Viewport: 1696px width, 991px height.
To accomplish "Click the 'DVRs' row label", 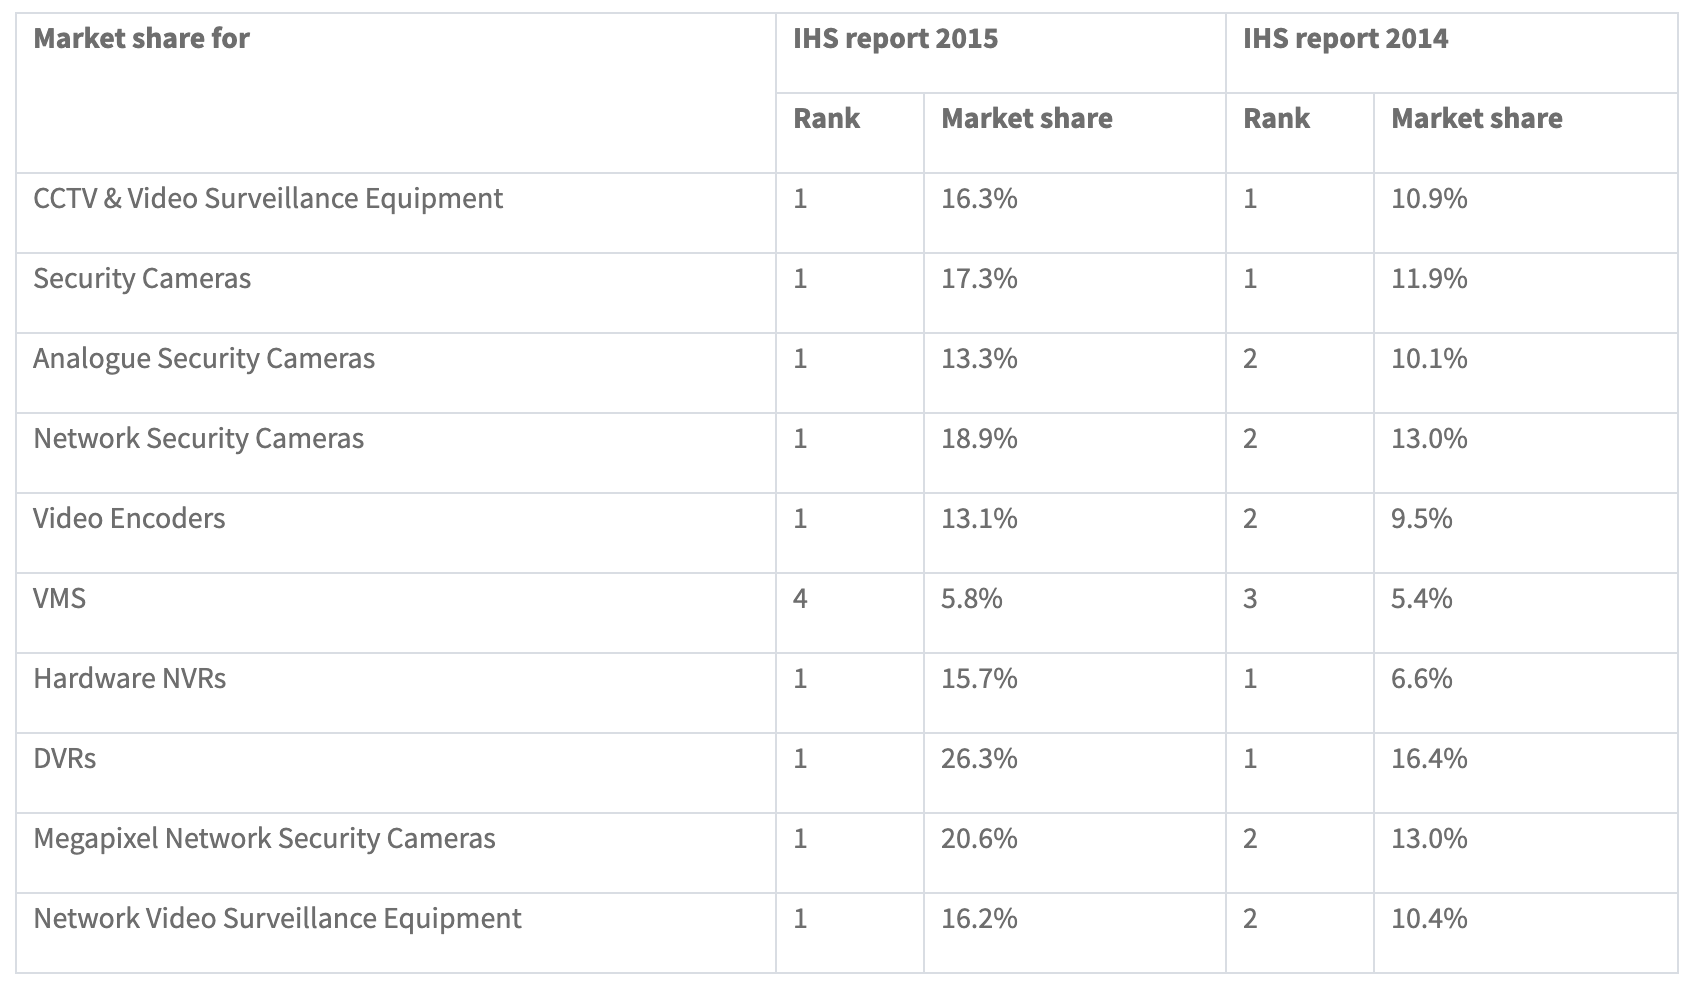I will point(63,759).
